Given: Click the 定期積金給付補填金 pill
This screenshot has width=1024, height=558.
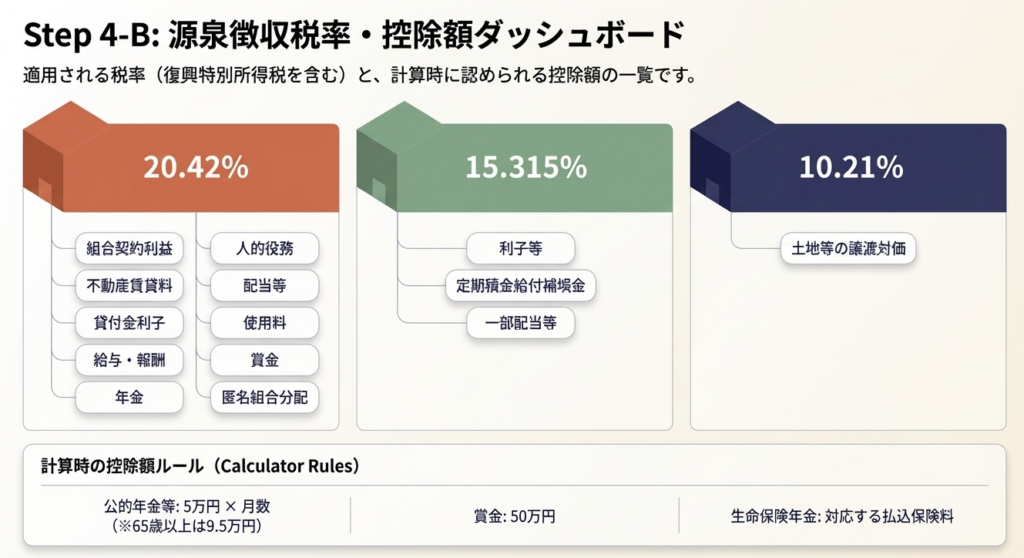Looking at the screenshot, I should [x=520, y=286].
